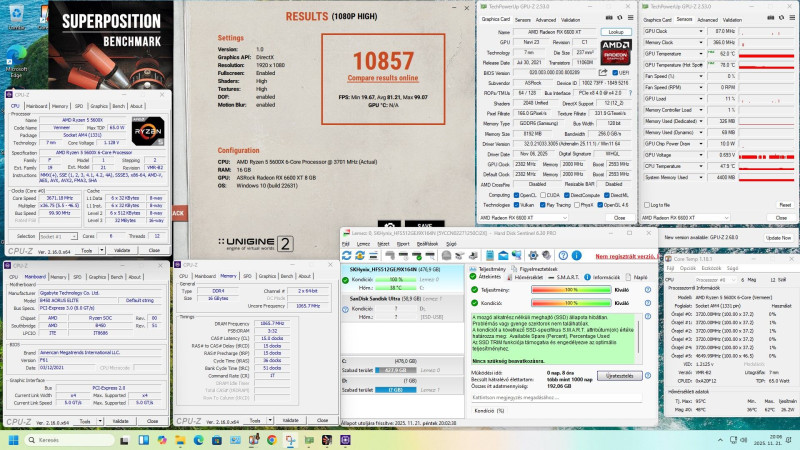Screen dimensions: 800x450
Task: Open the S.M.A.R.T. tab in Hard Disk Sentinel
Action: (x=564, y=277)
